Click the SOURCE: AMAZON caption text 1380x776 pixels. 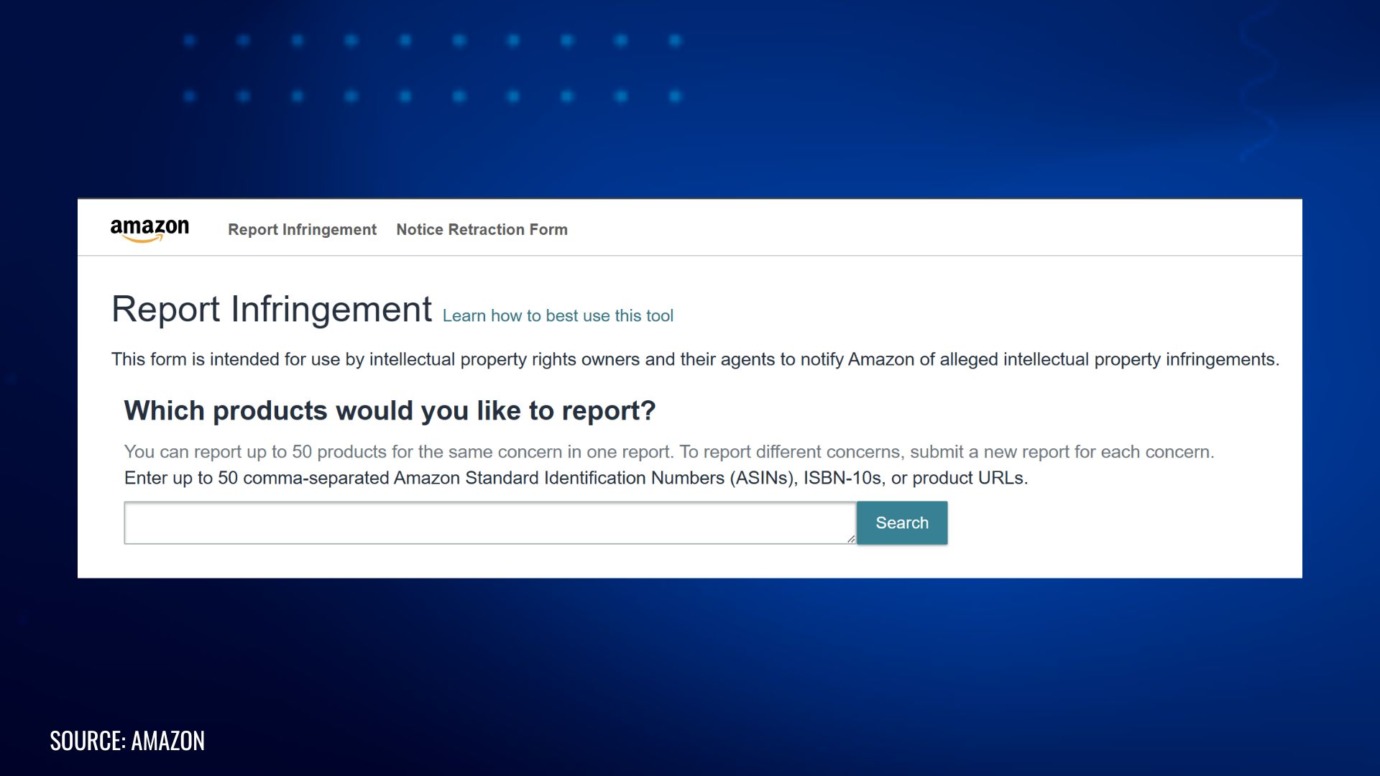127,740
